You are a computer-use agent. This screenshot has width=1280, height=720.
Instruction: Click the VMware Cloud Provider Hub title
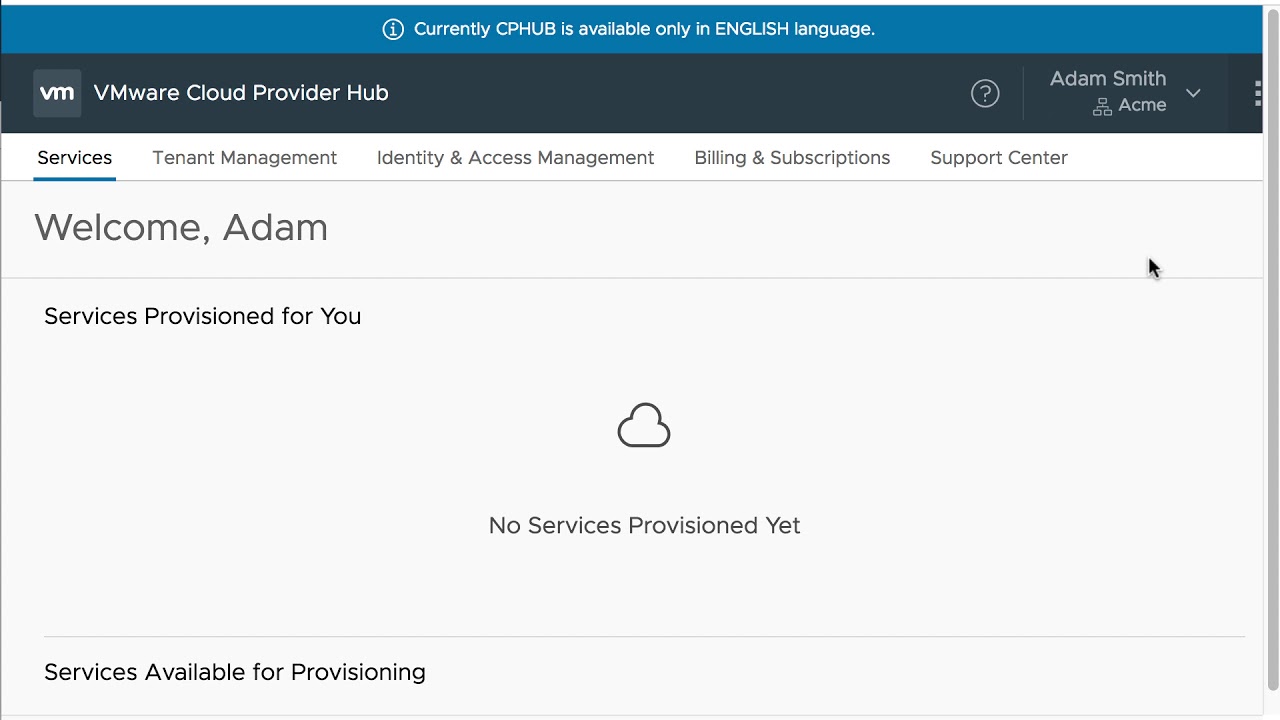240,93
